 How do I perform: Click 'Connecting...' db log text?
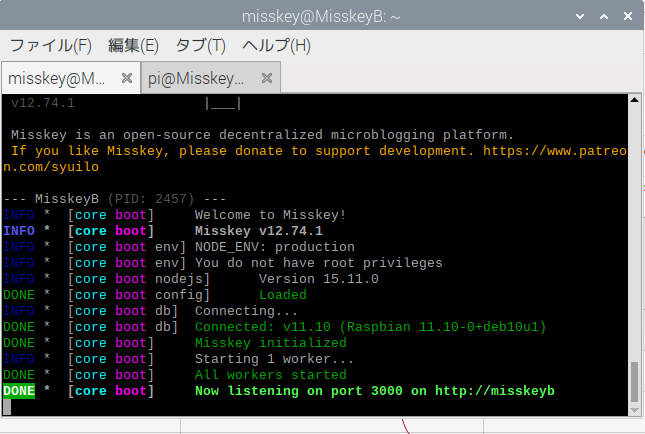246,311
